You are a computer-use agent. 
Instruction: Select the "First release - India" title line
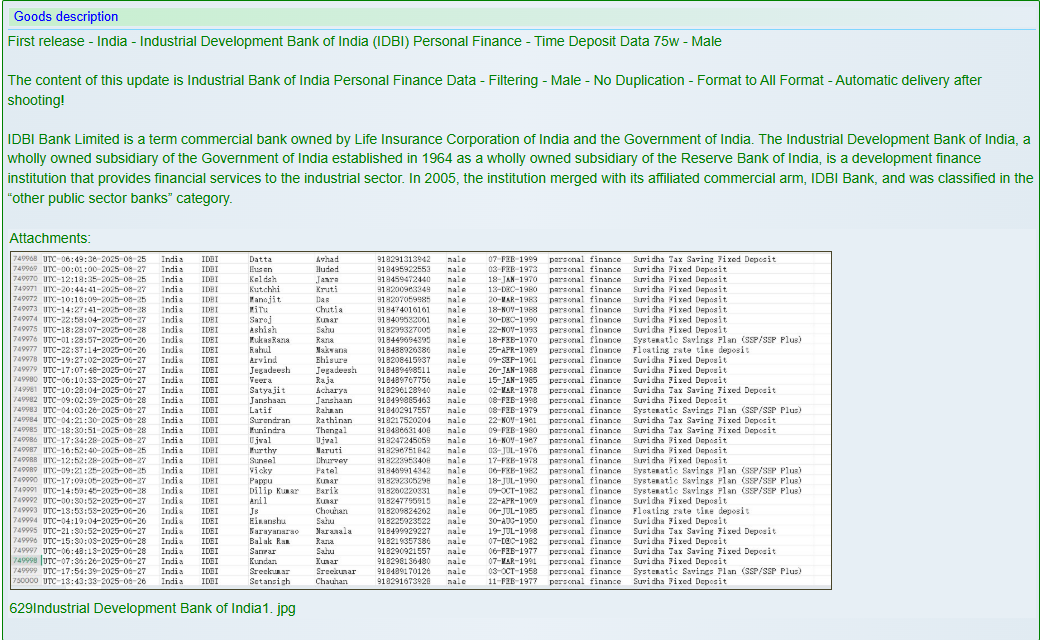[x=364, y=41]
